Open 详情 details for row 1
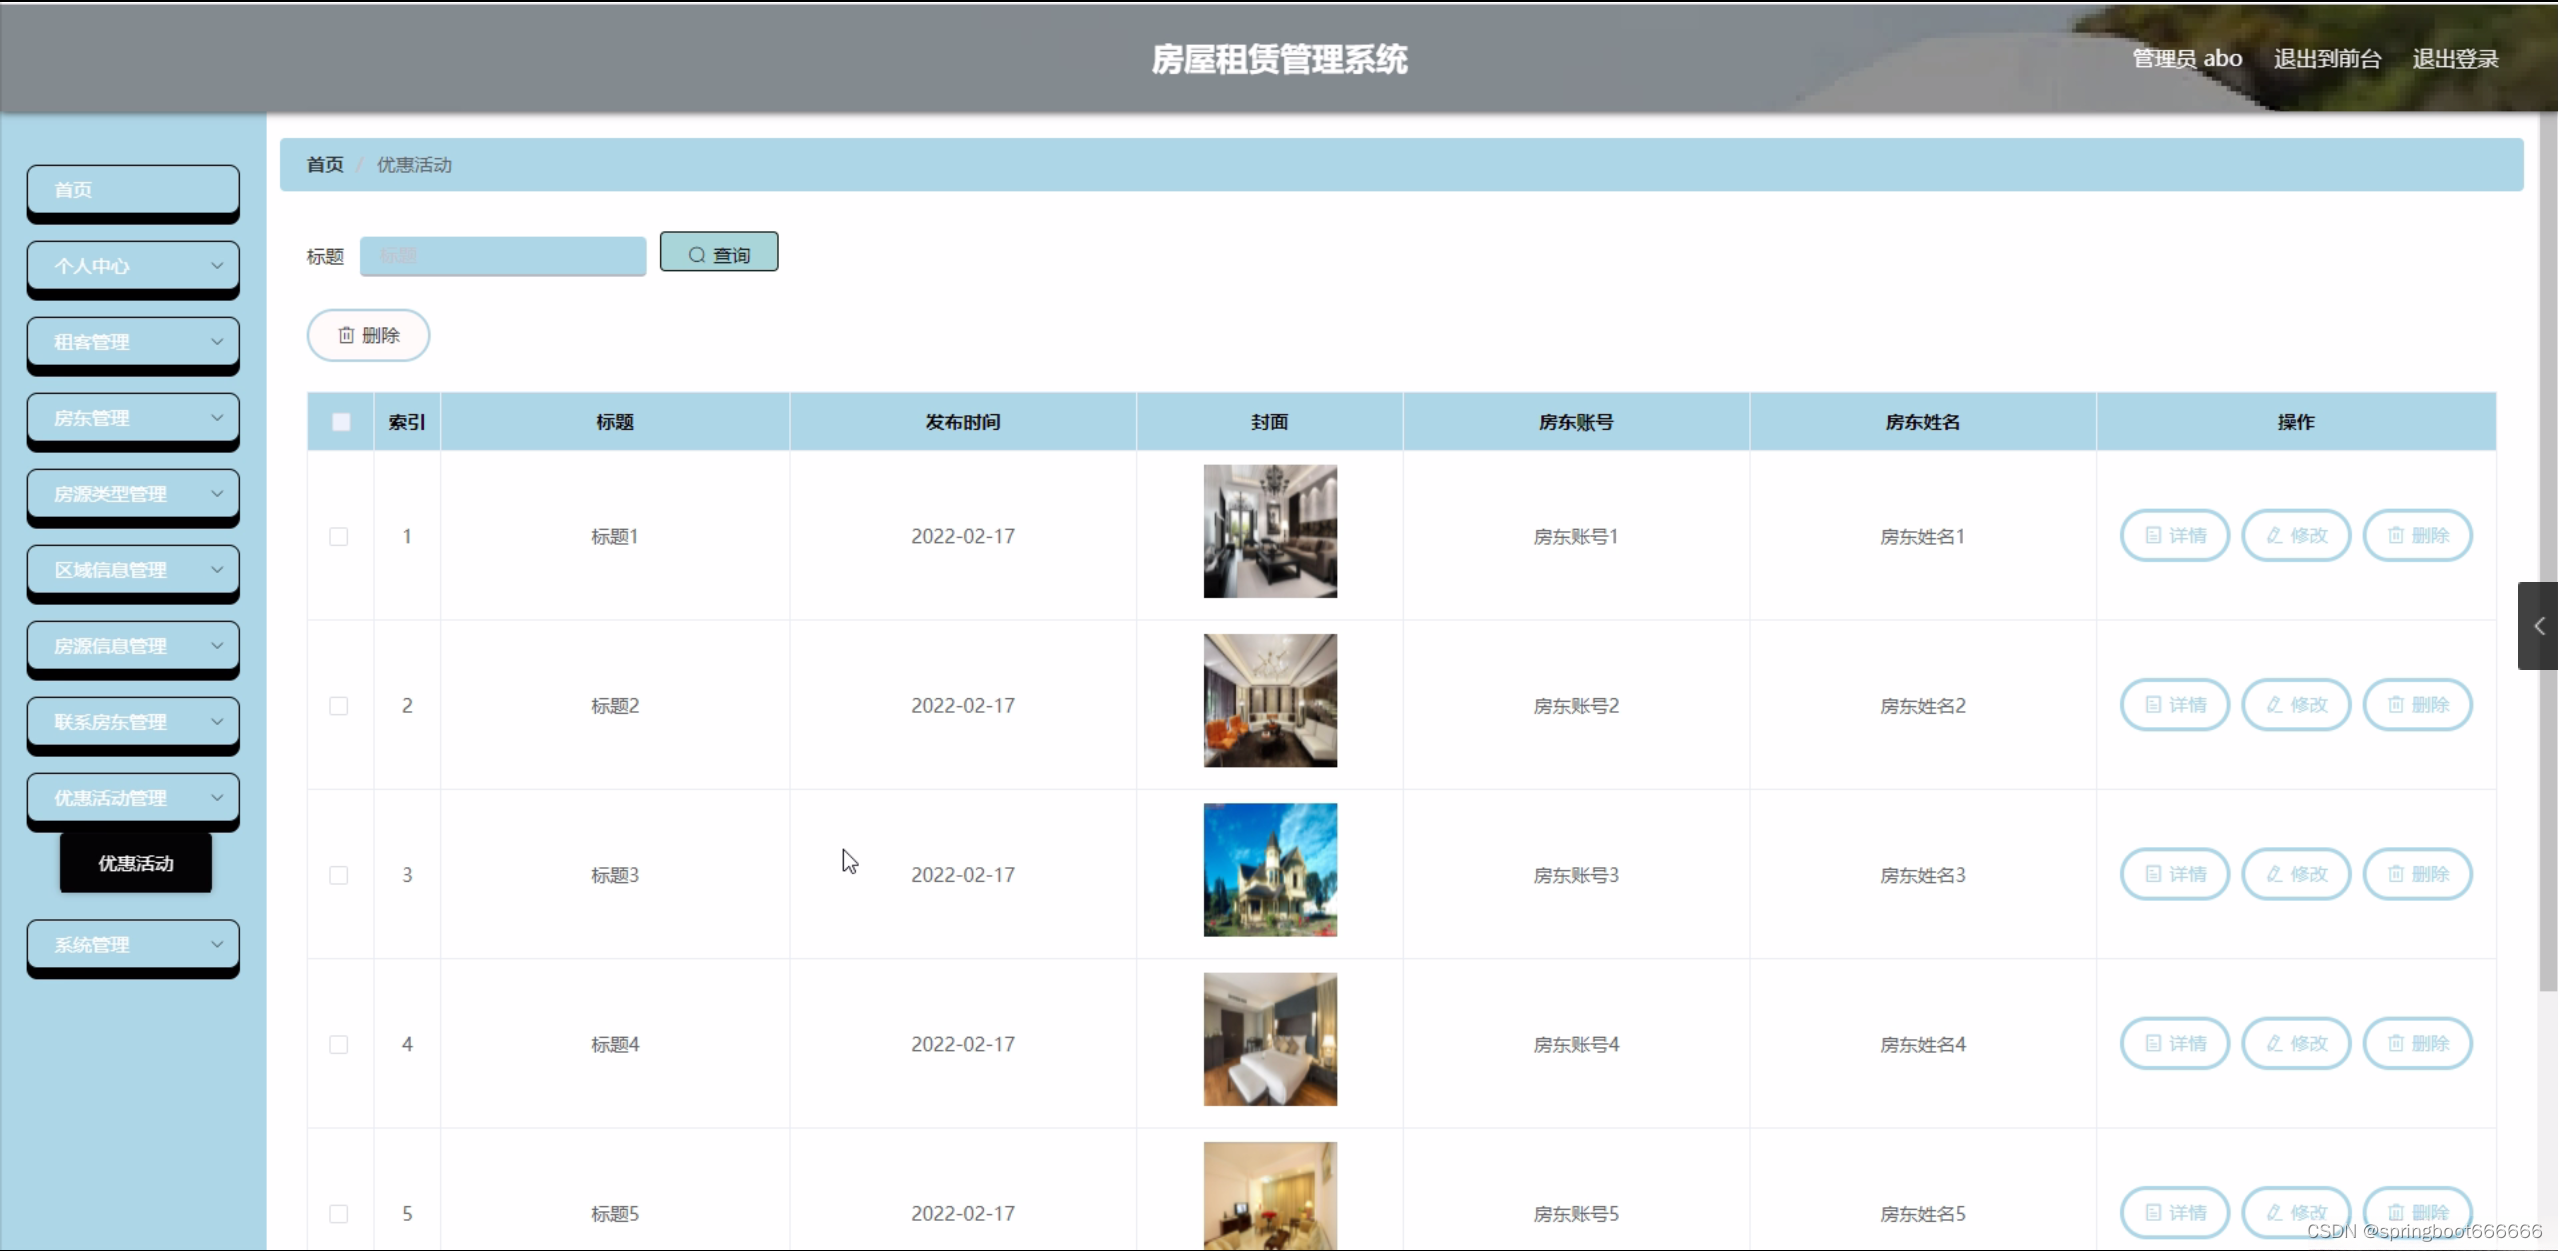Viewport: 2558px width, 1251px height. click(2175, 536)
